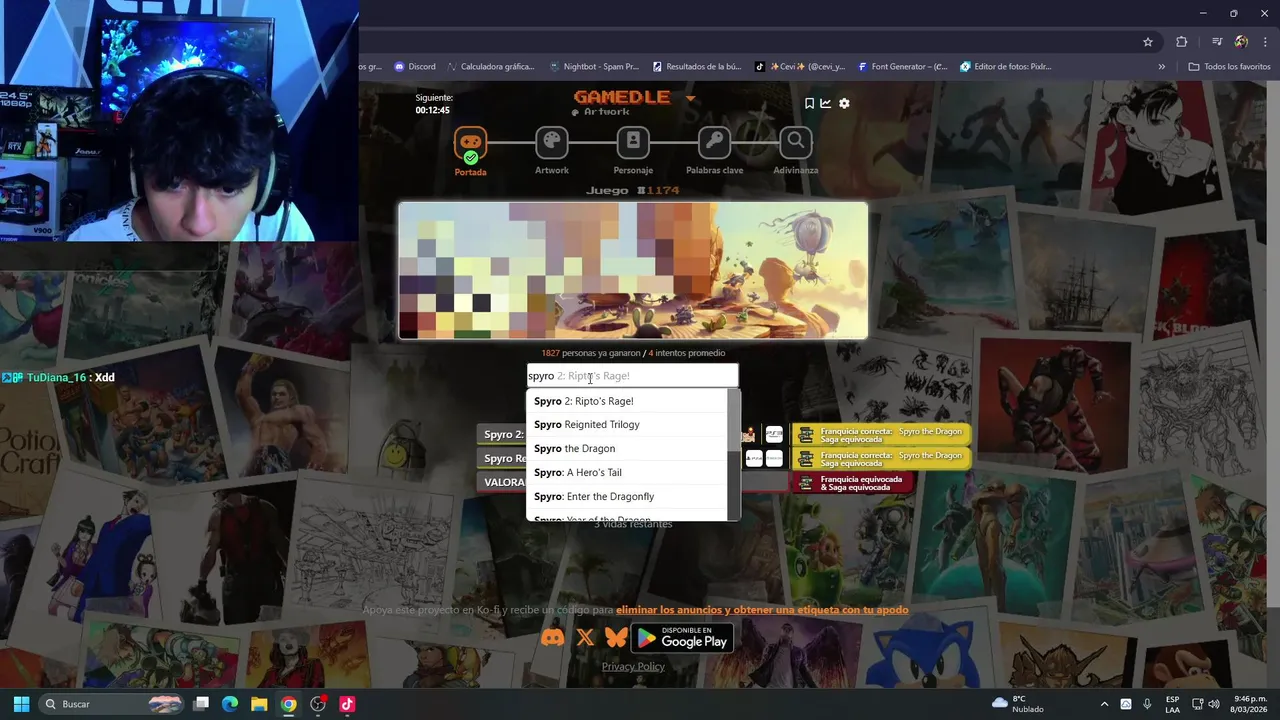Viewport: 1280px width, 720px height.
Task: Open Gamedle X social icon
Action: (585, 638)
